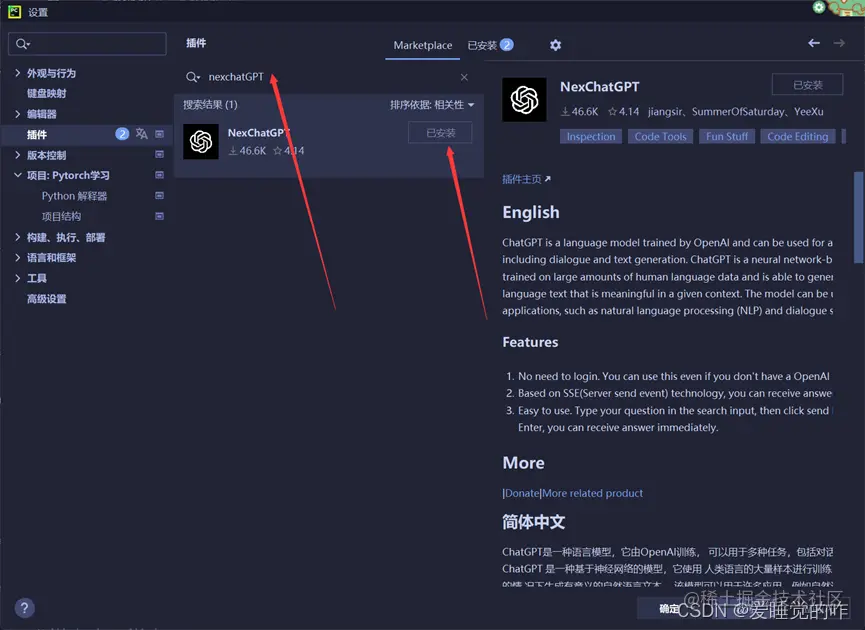Expand the 工具 tree node
This screenshot has width=865, height=630.
(18, 278)
